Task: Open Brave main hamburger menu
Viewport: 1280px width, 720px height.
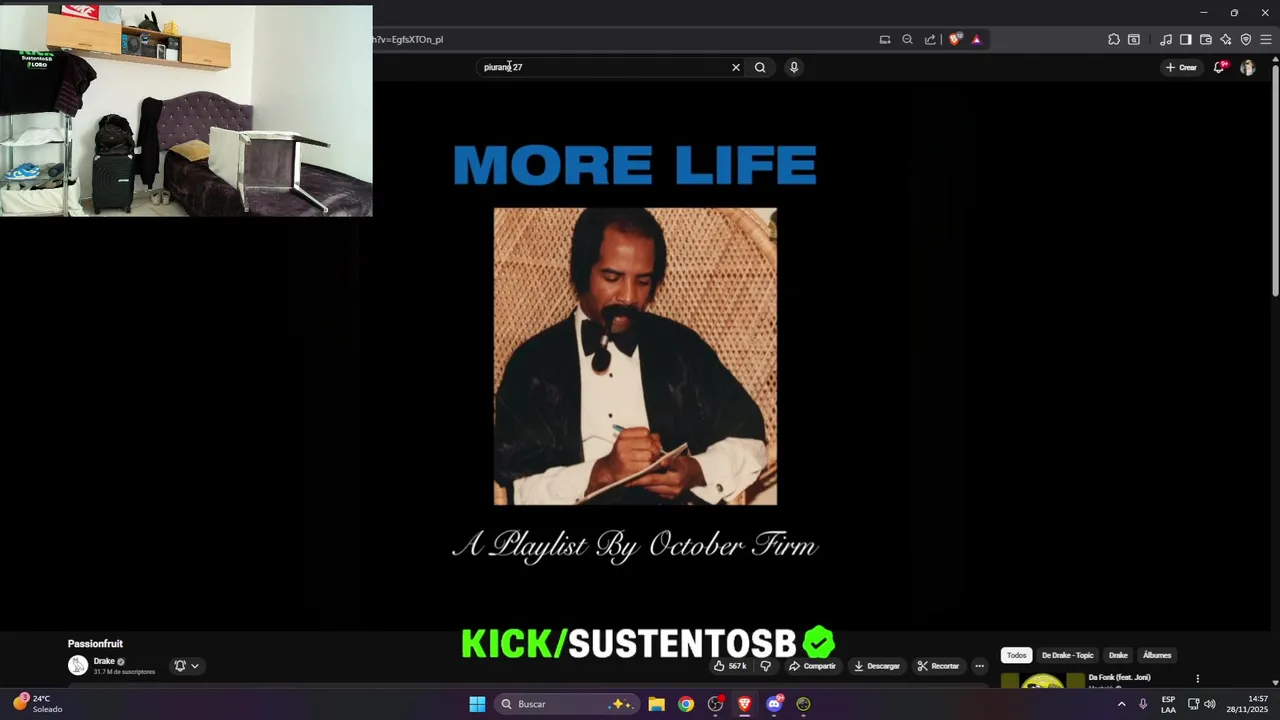Action: 1266,40
